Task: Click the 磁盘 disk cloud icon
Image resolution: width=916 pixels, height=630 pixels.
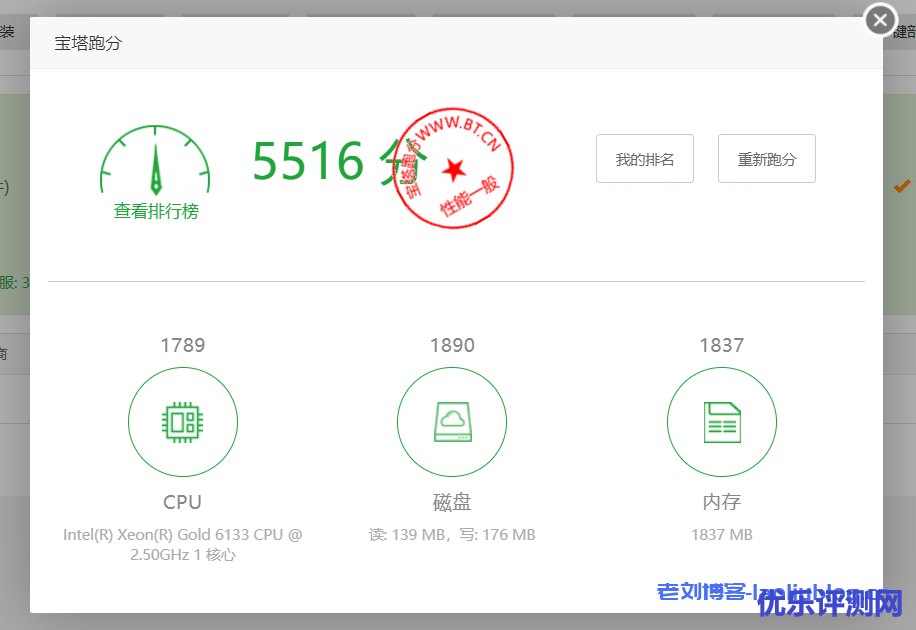Action: pyautogui.click(x=452, y=422)
